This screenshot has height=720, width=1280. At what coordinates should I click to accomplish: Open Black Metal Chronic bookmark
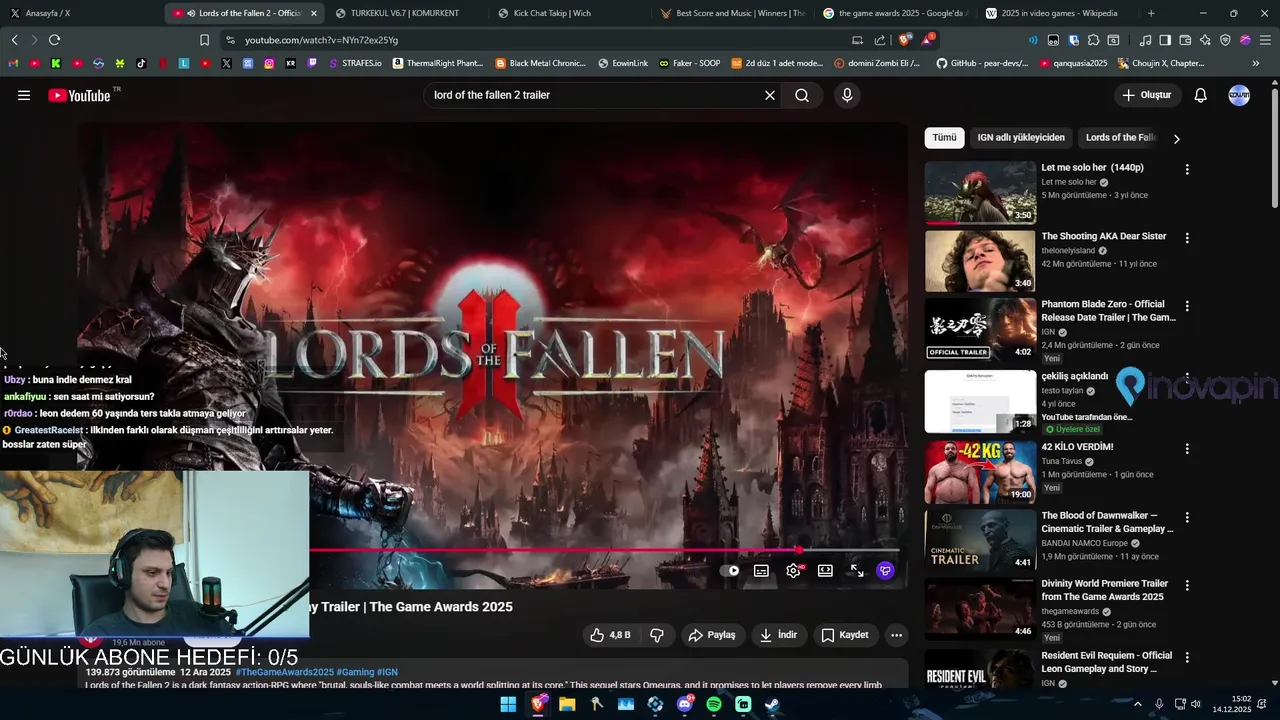[x=540, y=63]
